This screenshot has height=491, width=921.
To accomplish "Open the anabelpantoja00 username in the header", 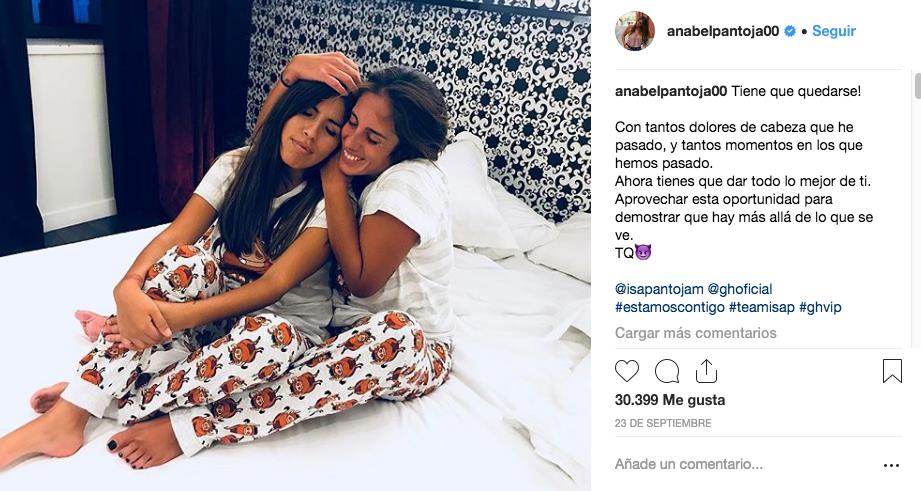I will point(723,31).
